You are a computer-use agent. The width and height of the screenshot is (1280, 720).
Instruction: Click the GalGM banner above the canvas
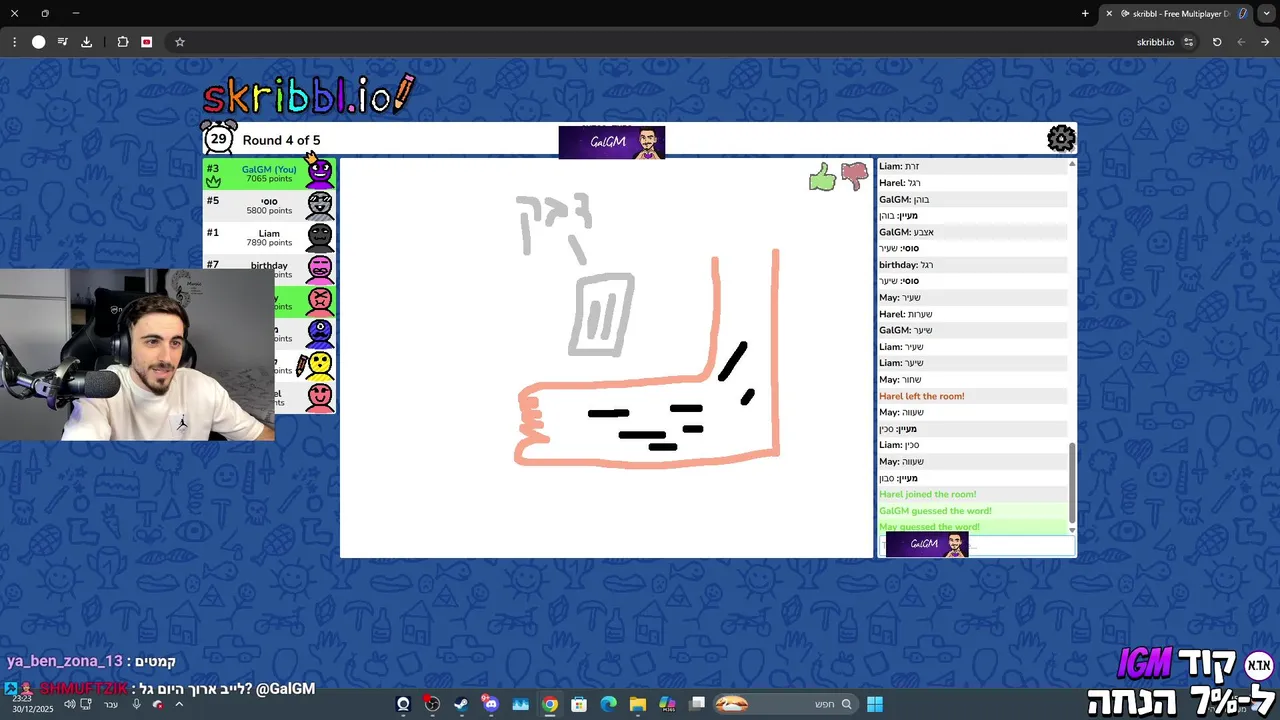[x=612, y=142]
